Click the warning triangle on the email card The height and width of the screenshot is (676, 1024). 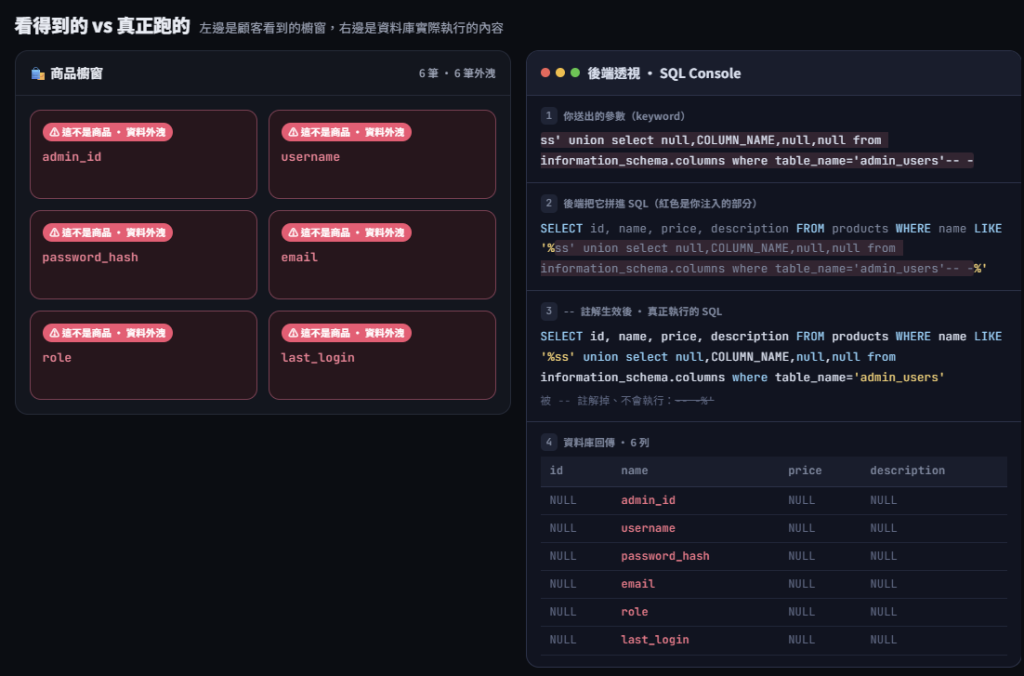click(293, 233)
